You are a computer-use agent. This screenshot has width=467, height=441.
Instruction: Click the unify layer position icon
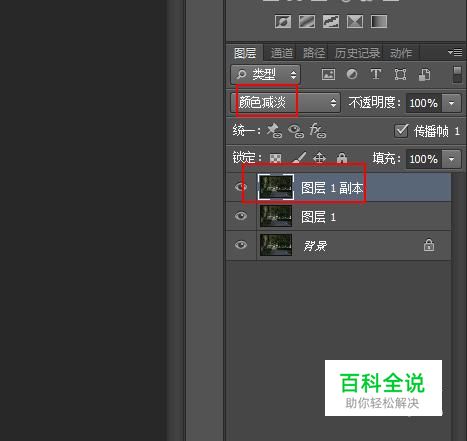[274, 130]
